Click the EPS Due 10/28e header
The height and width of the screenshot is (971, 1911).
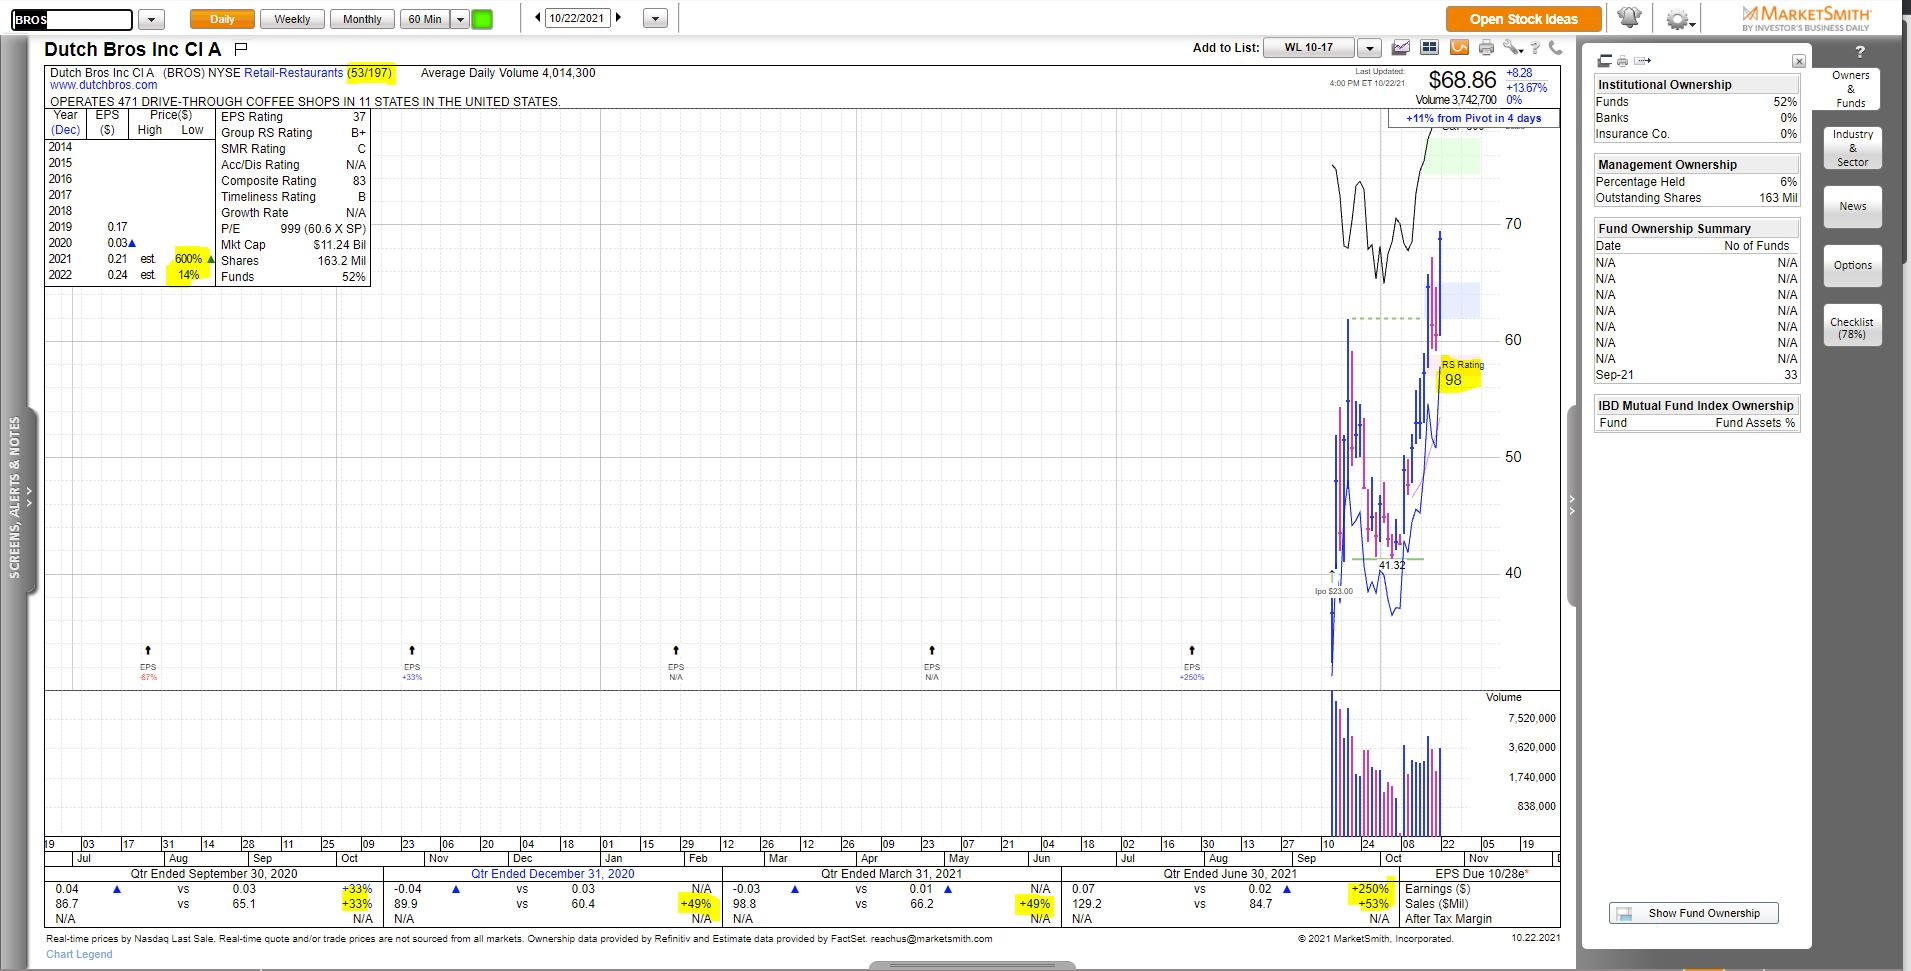(x=1481, y=874)
